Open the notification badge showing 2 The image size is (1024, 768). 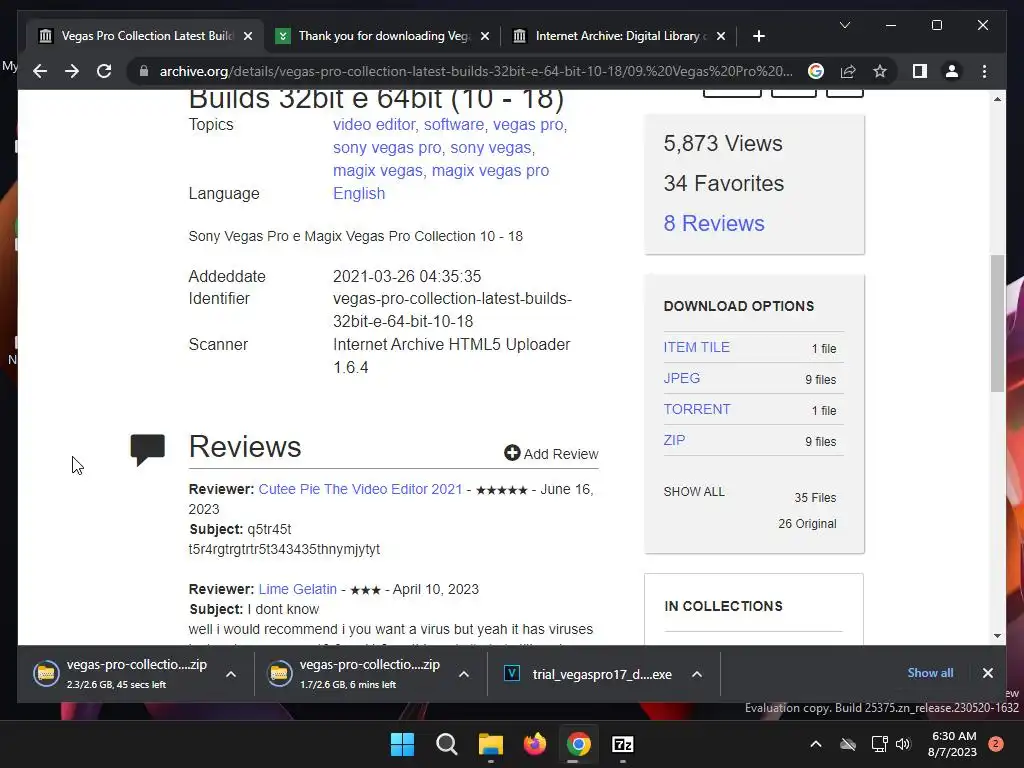click(x=996, y=744)
